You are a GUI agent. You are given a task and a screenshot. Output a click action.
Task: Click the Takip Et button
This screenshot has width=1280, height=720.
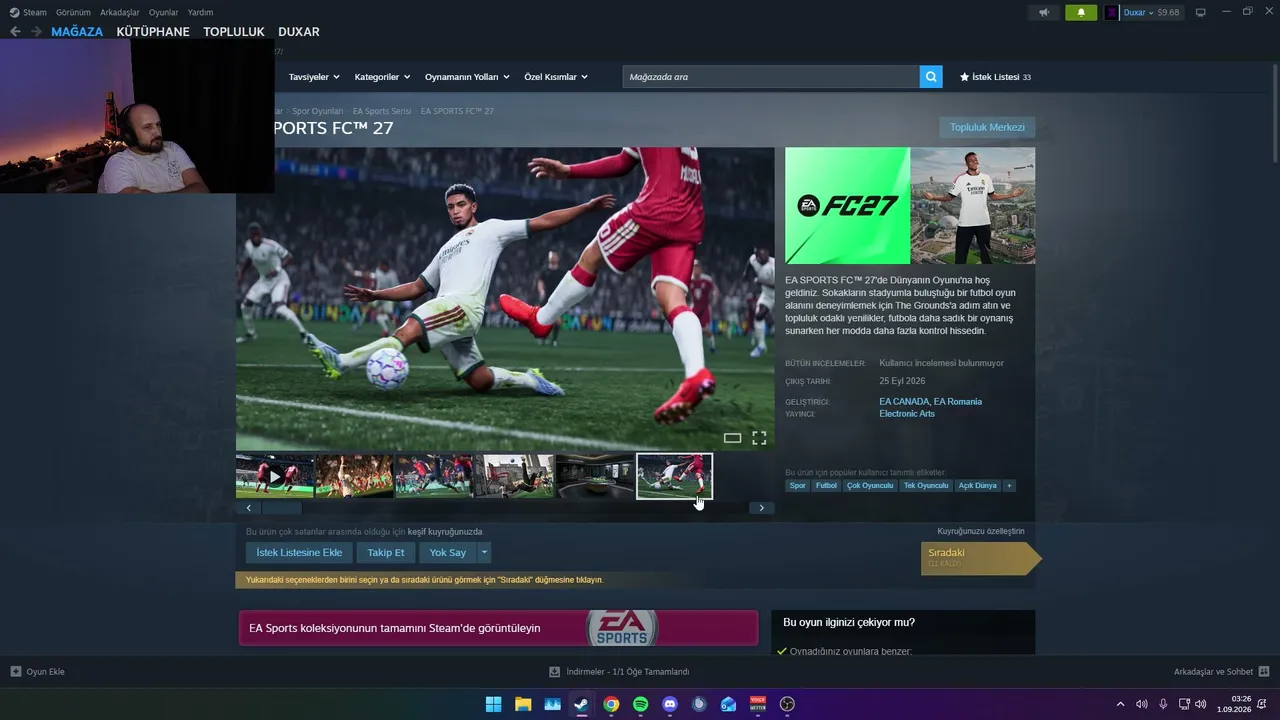[x=386, y=552]
